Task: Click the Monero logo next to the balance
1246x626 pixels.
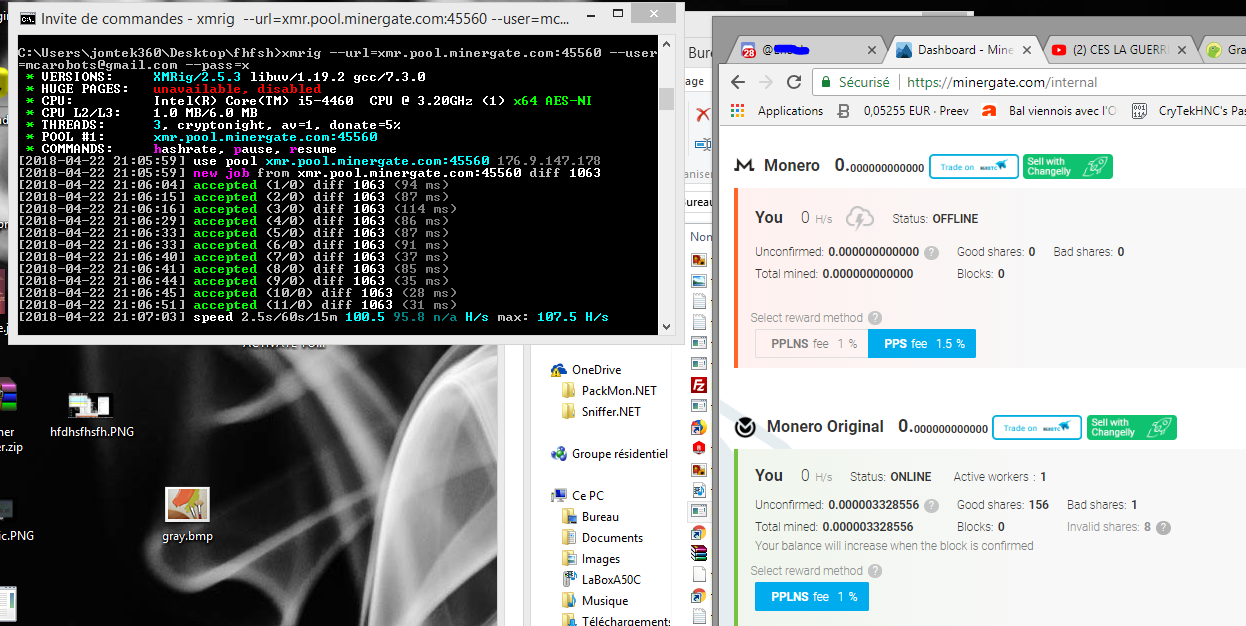Action: click(x=742, y=165)
